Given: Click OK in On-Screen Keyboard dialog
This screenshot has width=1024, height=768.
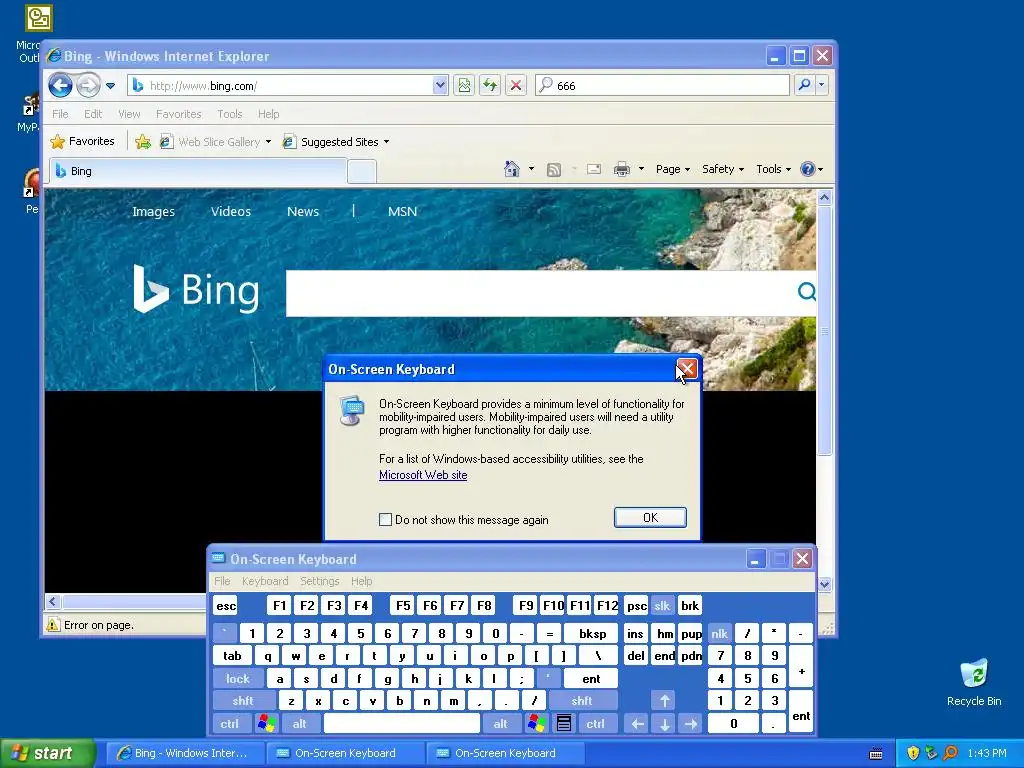Looking at the screenshot, I should 650,517.
